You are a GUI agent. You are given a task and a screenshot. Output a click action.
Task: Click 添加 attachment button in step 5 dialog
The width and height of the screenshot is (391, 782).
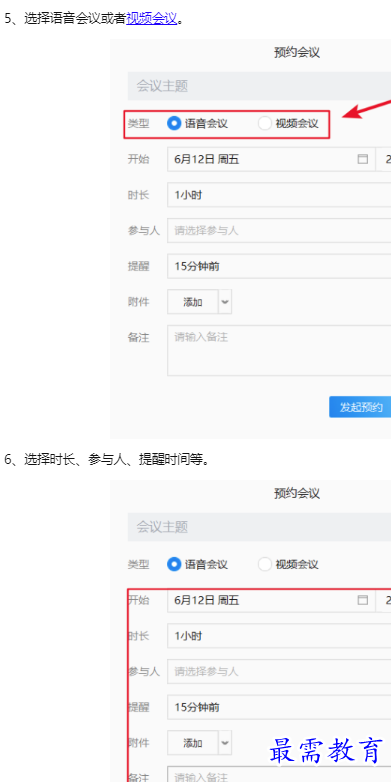point(193,302)
